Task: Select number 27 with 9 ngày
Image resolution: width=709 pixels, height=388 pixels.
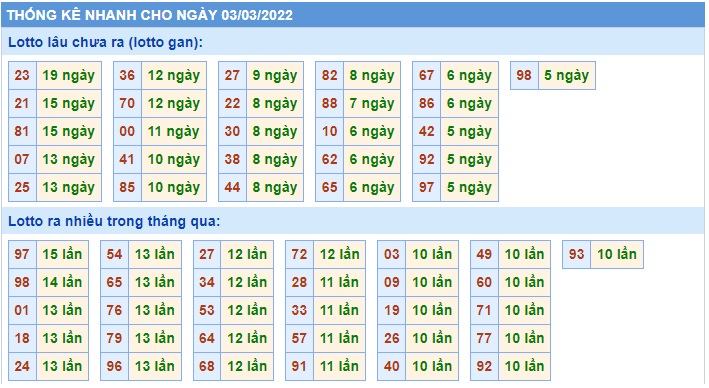Action: point(232,75)
